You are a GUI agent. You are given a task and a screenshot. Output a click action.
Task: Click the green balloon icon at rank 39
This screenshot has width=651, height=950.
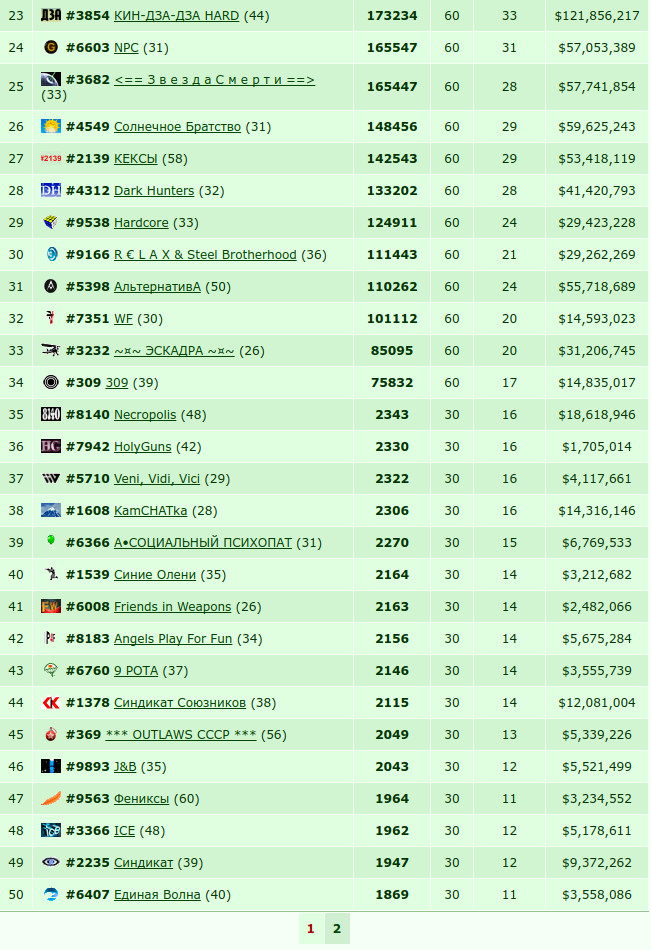point(51,541)
